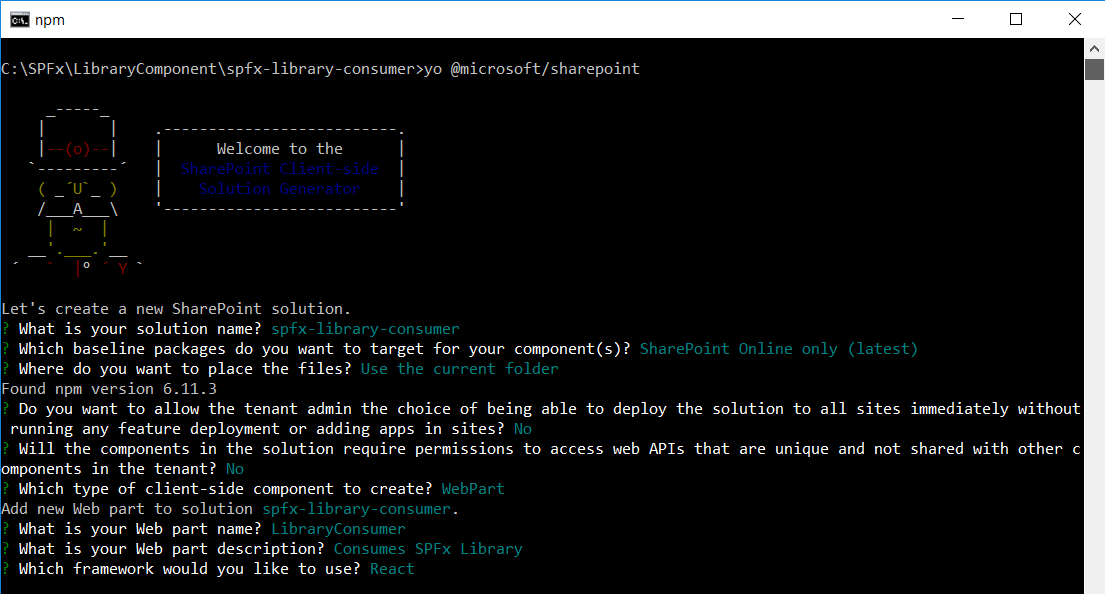Click 'What is your Web part description?' prompt

tap(171, 549)
